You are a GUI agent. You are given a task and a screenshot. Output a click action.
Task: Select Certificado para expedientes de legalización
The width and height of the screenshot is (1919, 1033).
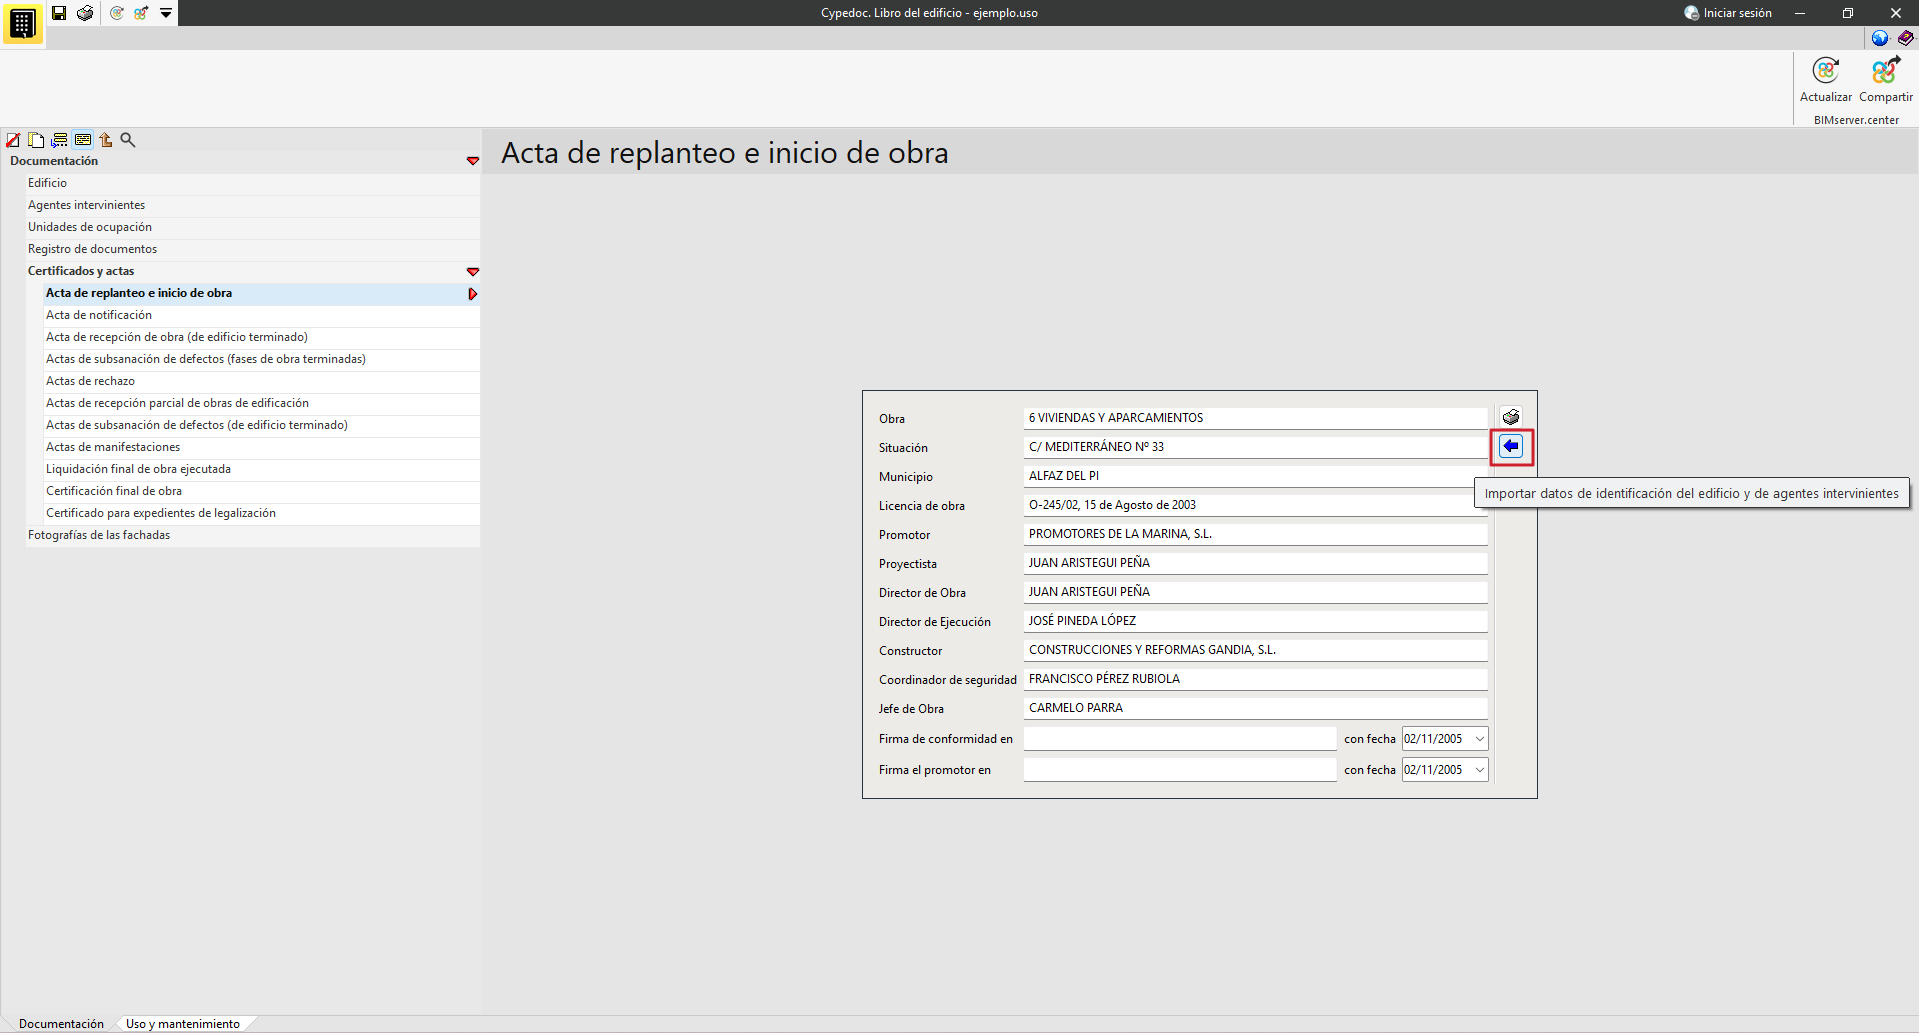(263, 513)
